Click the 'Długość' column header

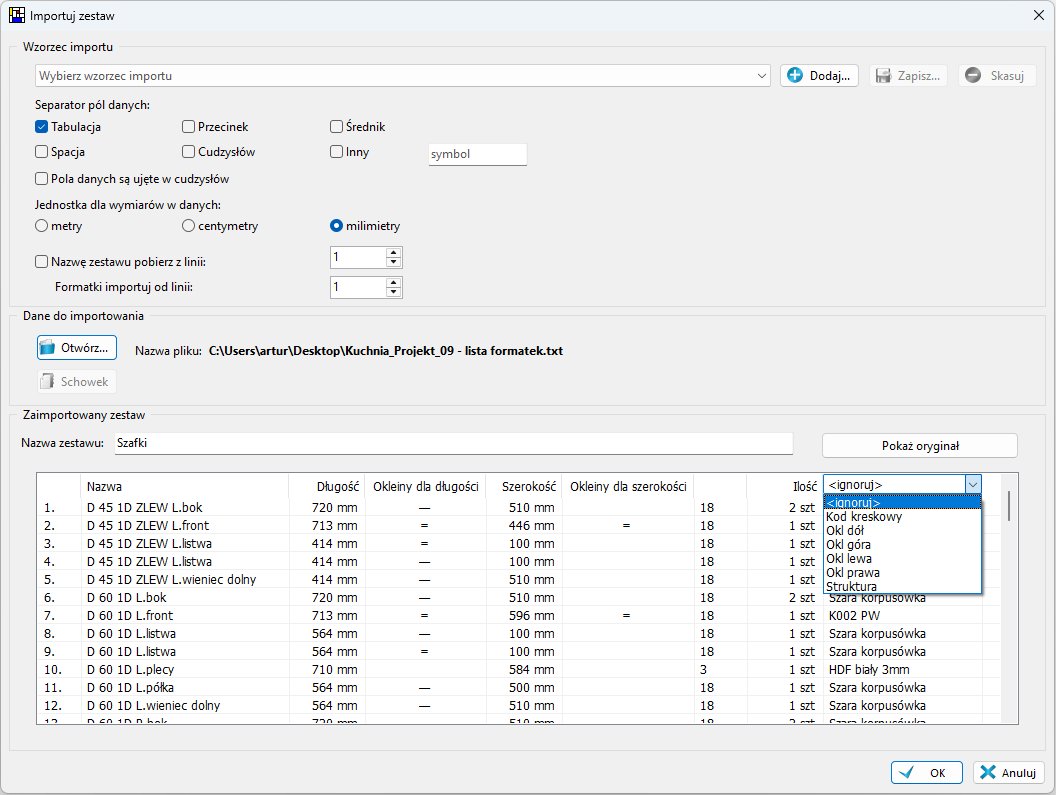pos(337,486)
